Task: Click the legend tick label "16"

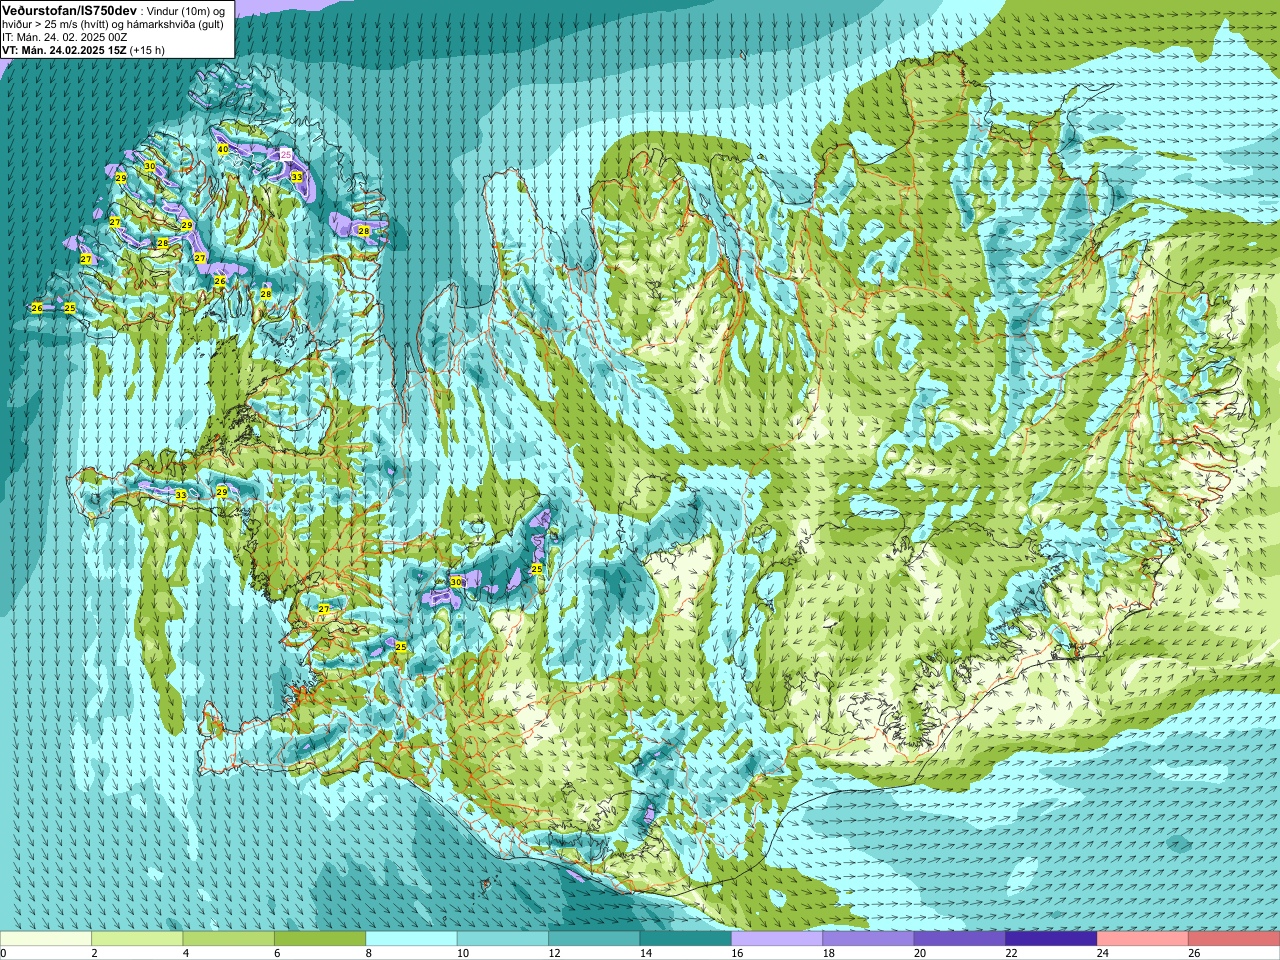Action: point(736,953)
